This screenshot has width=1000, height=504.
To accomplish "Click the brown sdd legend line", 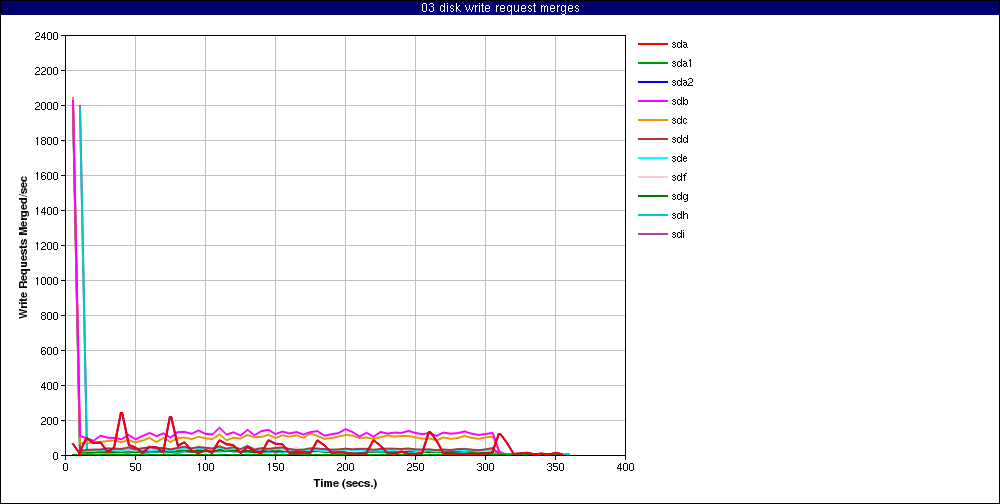I will click(x=652, y=139).
